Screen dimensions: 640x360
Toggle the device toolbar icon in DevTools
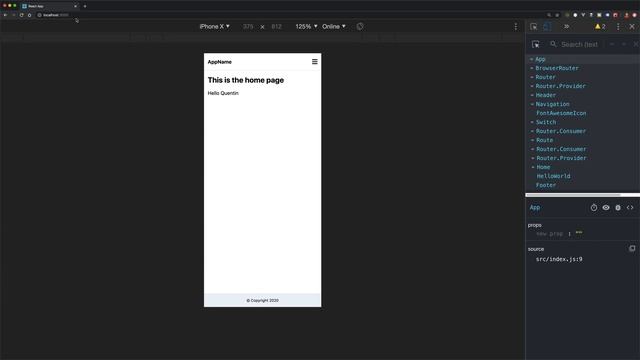[x=547, y=27]
